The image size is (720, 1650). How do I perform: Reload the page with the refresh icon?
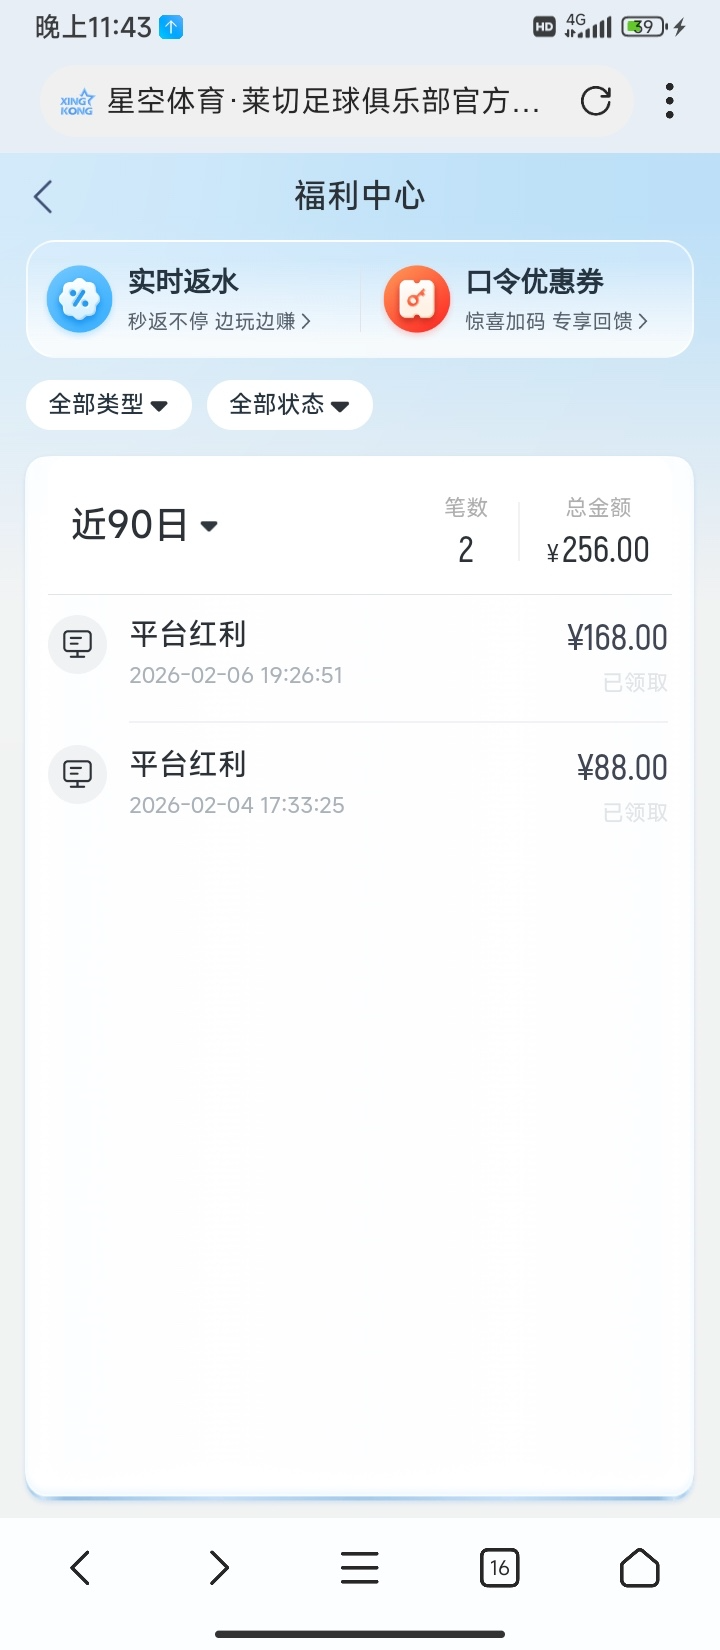pyautogui.click(x=596, y=101)
